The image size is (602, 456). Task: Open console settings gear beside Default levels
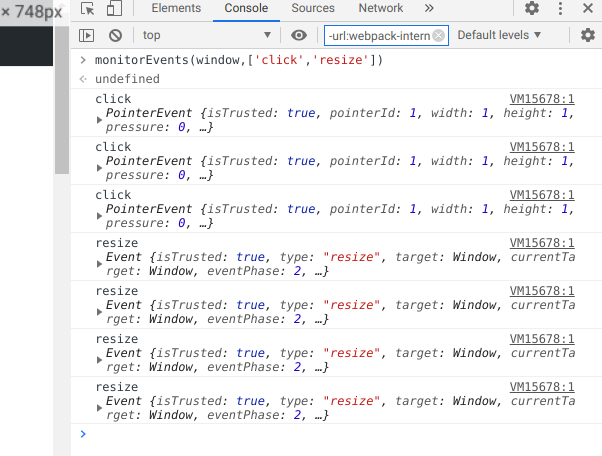point(587,35)
